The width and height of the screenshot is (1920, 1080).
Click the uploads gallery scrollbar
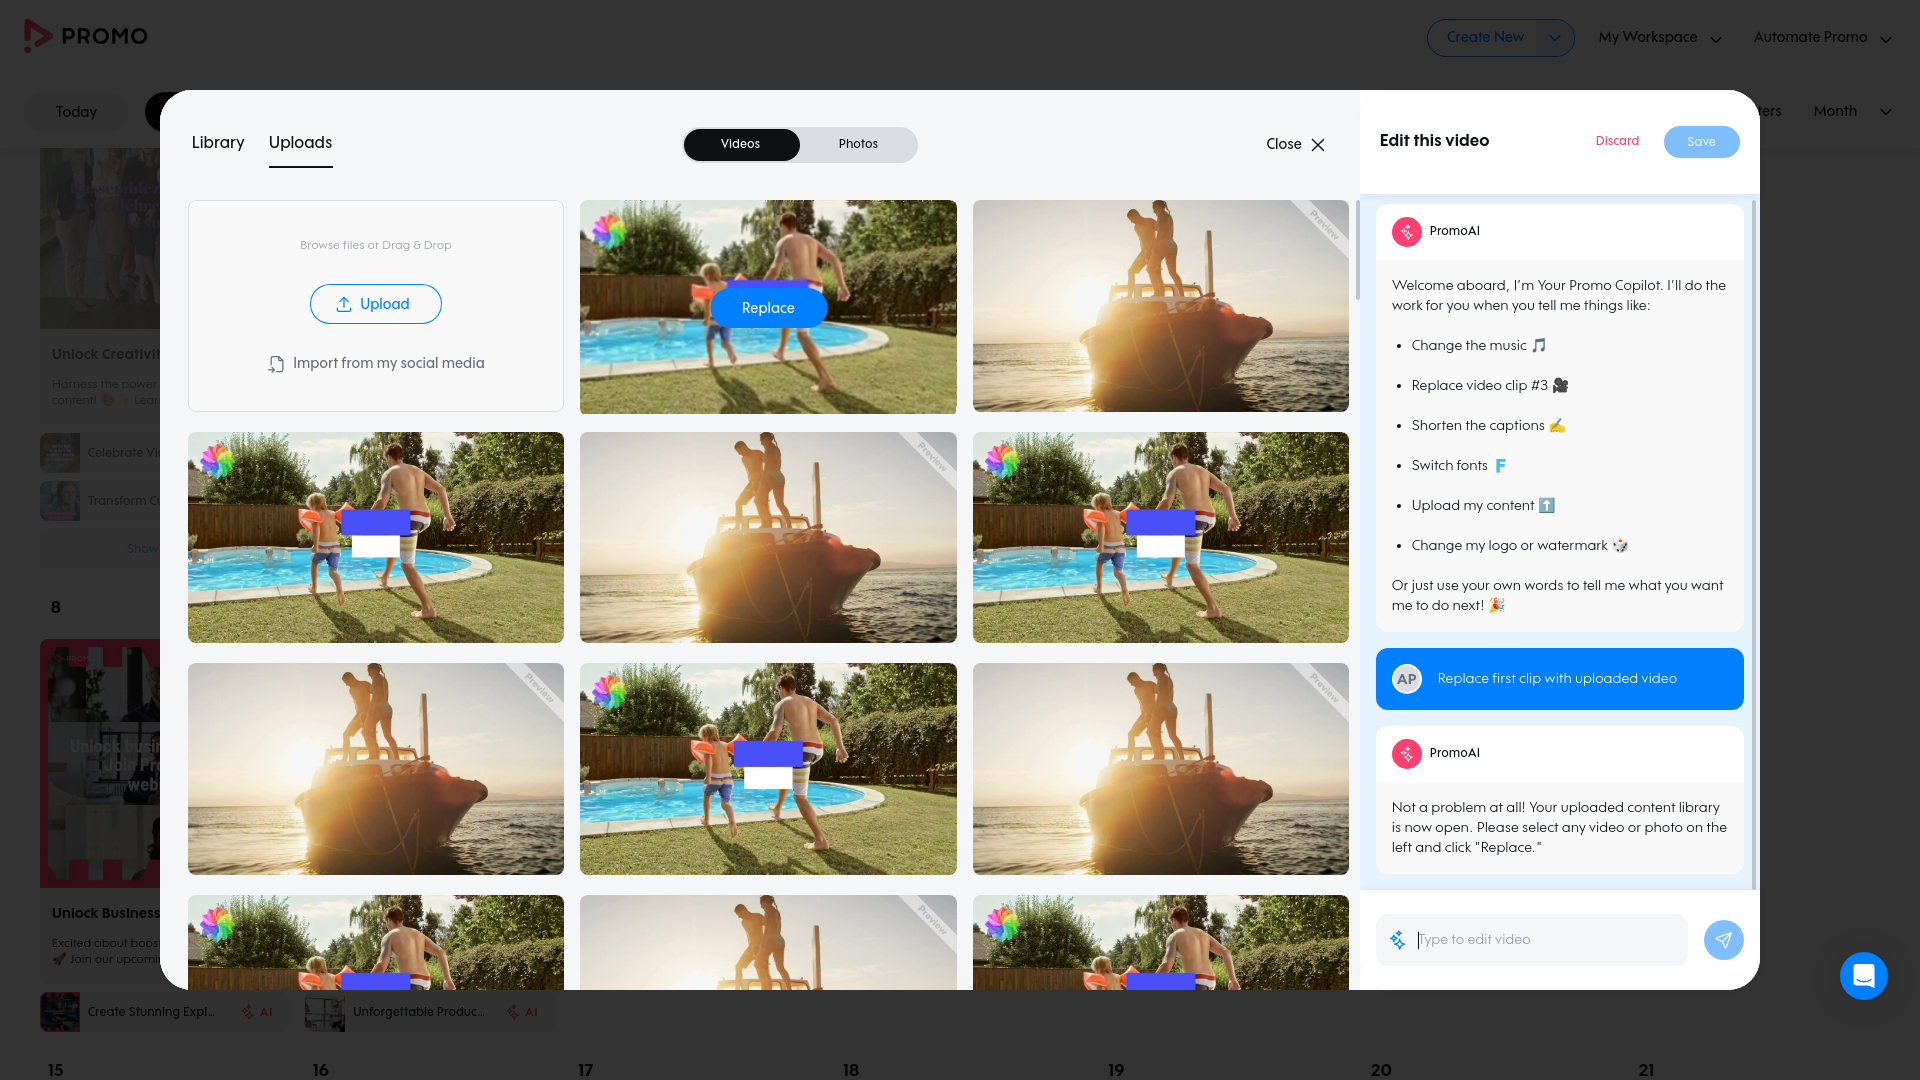[x=1356, y=250]
